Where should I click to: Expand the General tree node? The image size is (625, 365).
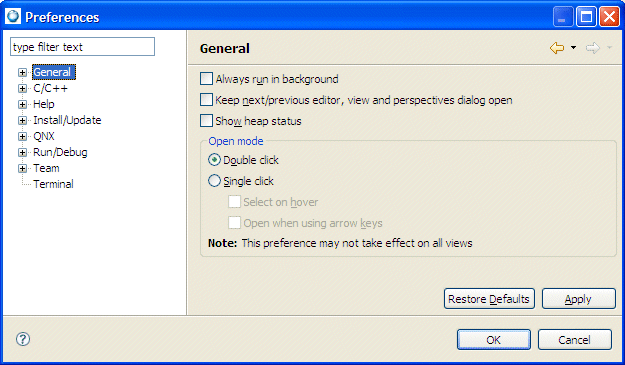tap(22, 72)
